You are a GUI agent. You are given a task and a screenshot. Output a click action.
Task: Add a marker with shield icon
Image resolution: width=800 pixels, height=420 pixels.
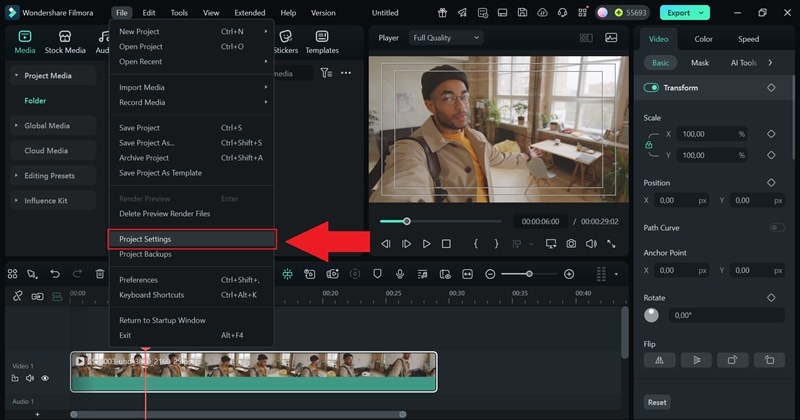pyautogui.click(x=377, y=274)
